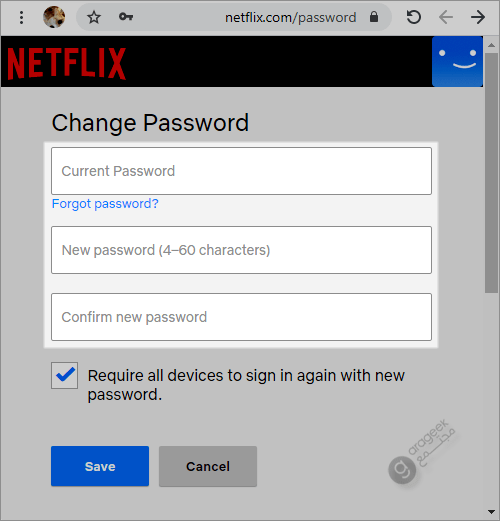This screenshot has width=500, height=521.
Task: Reload the page
Action: pos(414,17)
